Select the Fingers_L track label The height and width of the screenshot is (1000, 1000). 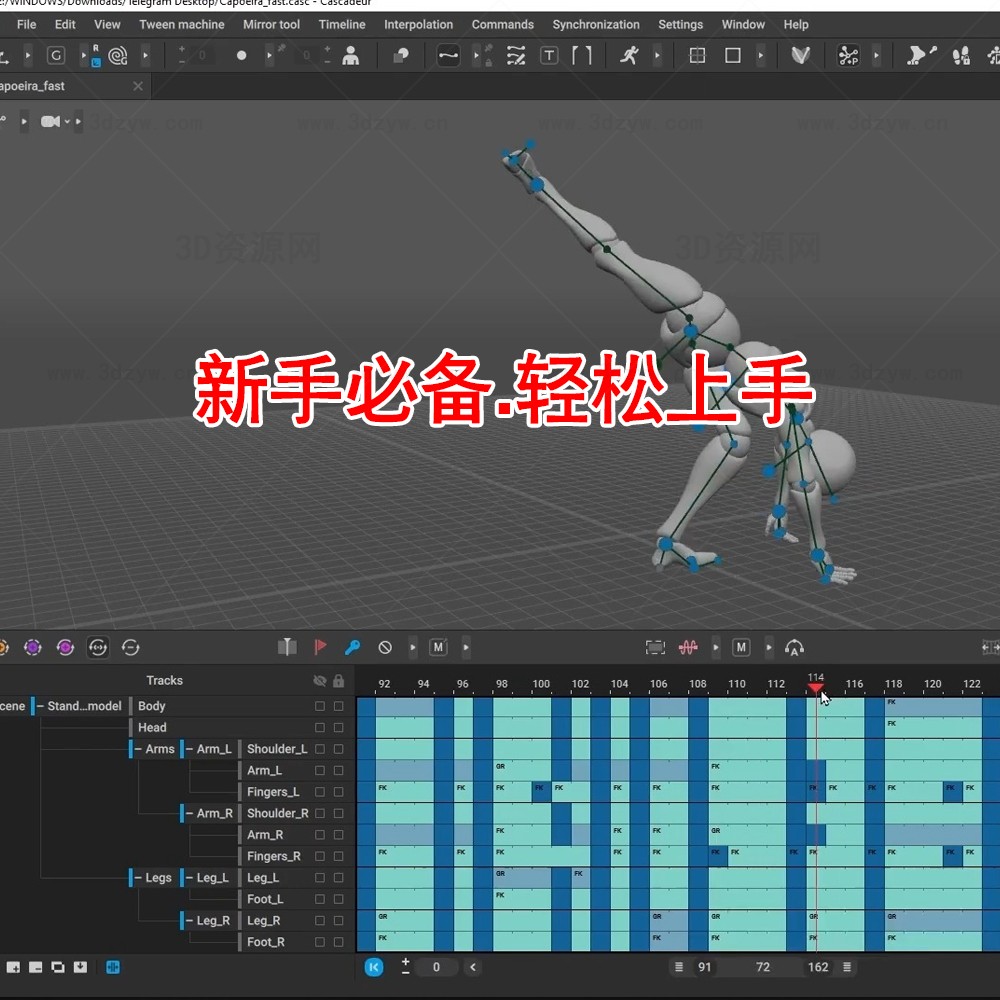tap(273, 792)
